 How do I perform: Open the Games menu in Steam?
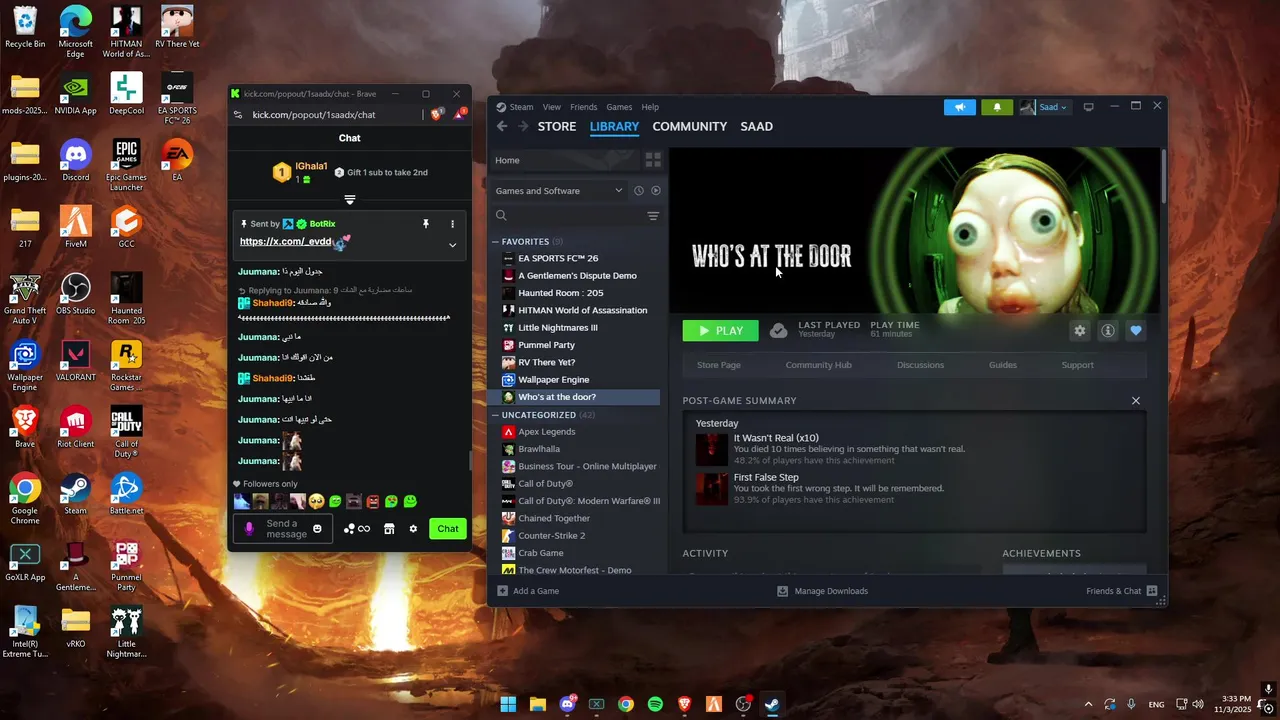(x=619, y=107)
